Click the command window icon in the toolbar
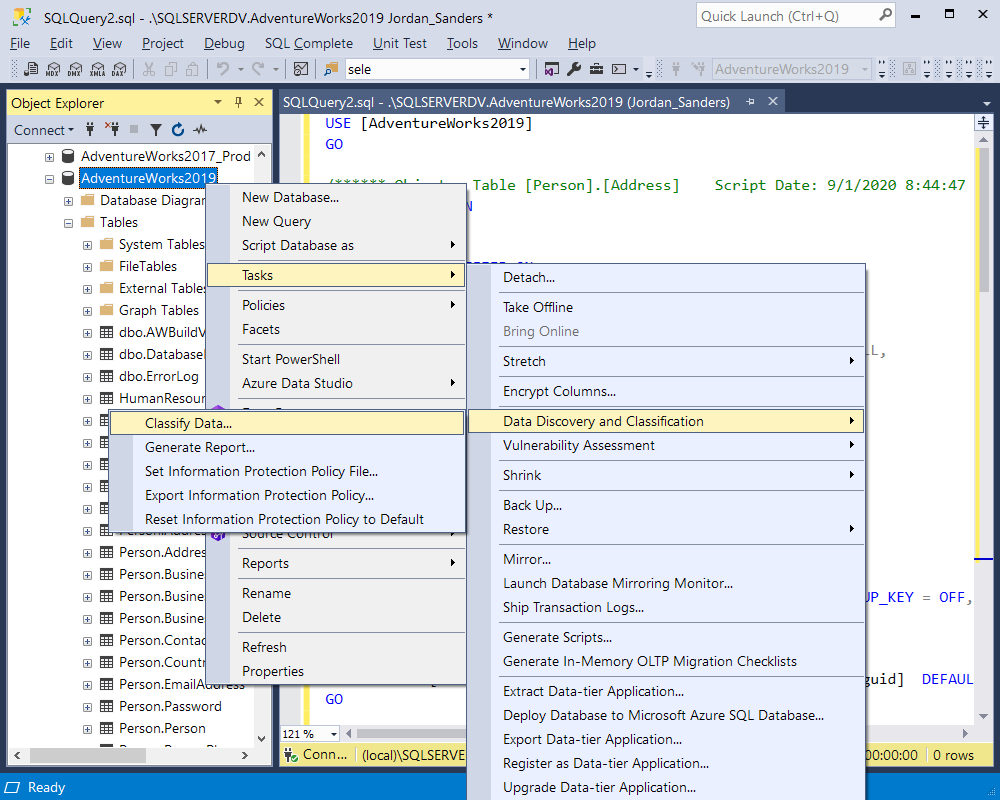This screenshot has height=800, width=1000. pyautogui.click(x=619, y=69)
